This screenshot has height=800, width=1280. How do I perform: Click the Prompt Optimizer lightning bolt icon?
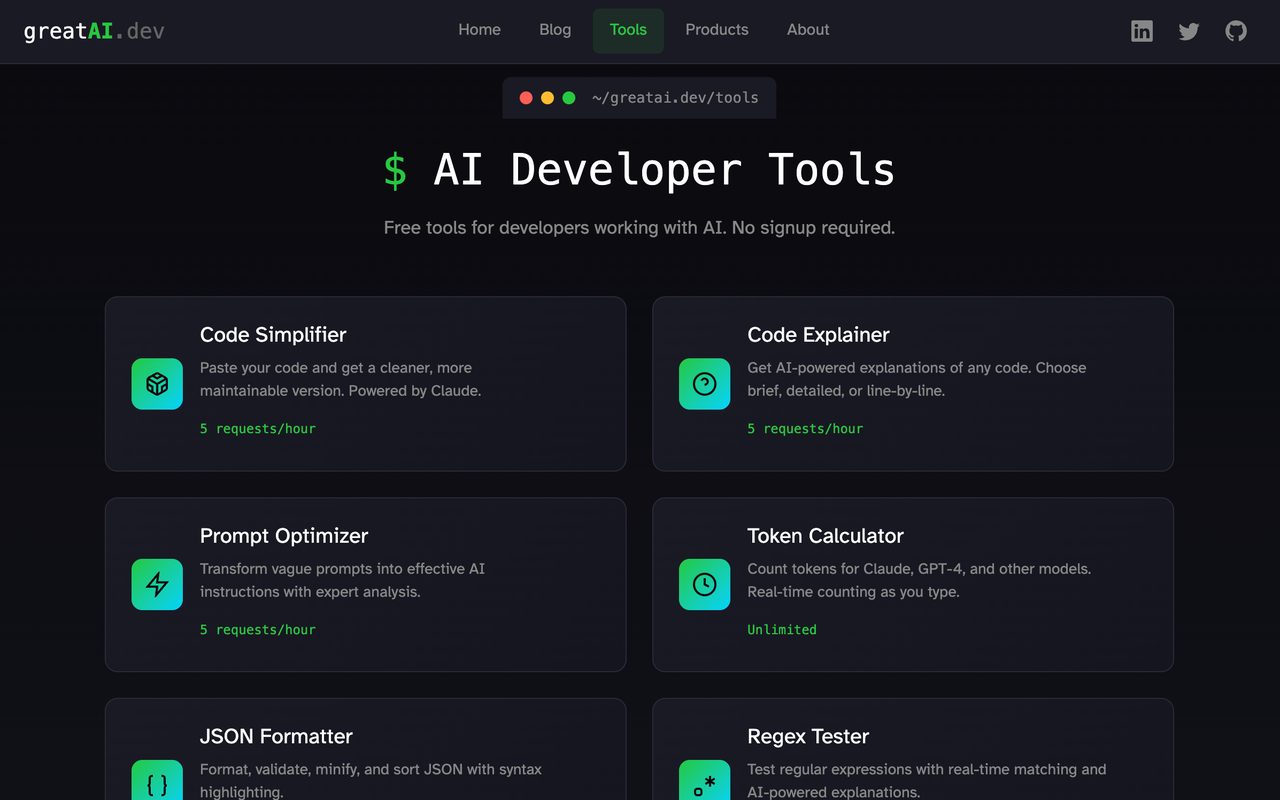tap(157, 585)
